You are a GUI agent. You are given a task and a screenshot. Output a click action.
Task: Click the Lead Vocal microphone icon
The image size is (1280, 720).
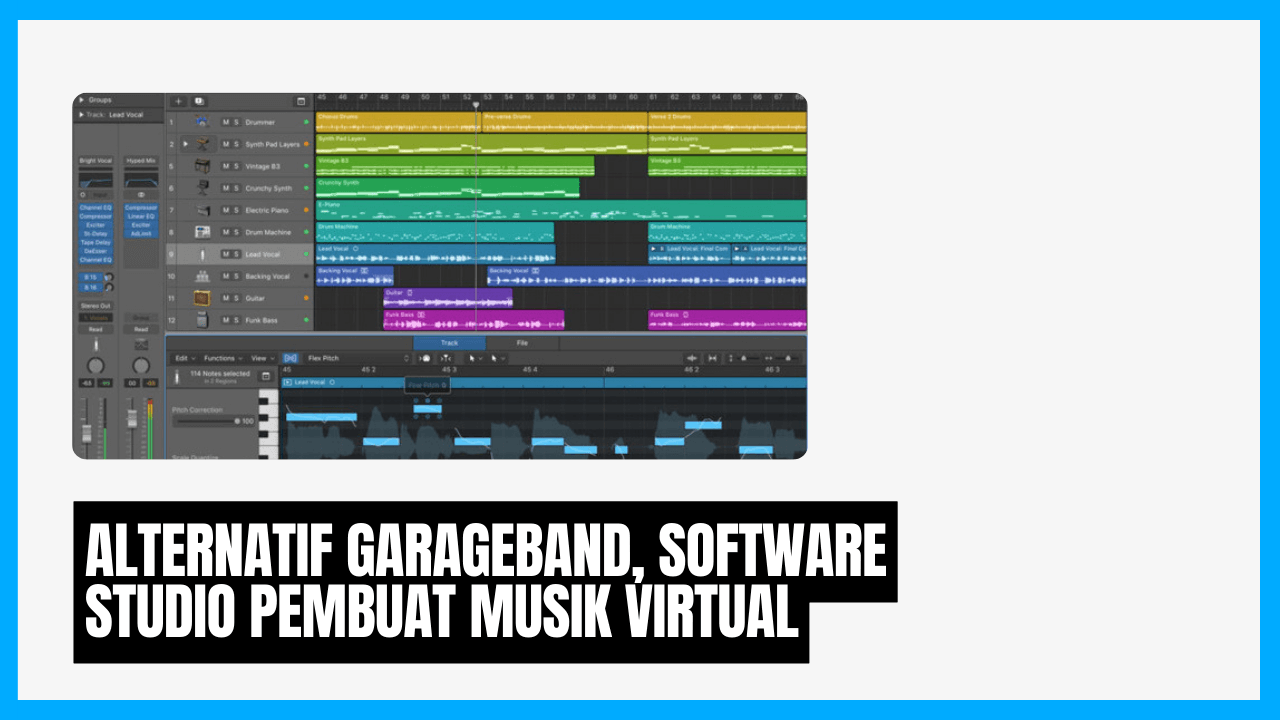tap(202, 254)
